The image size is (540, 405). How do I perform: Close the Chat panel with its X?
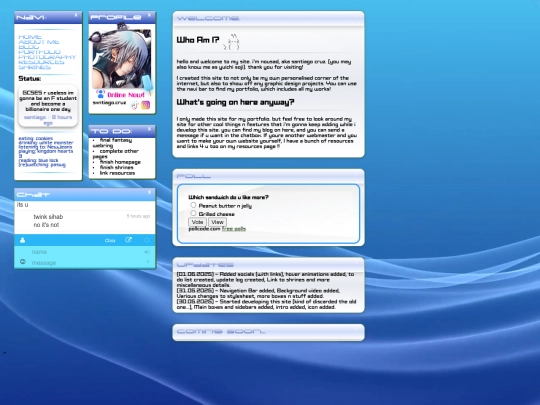149,192
